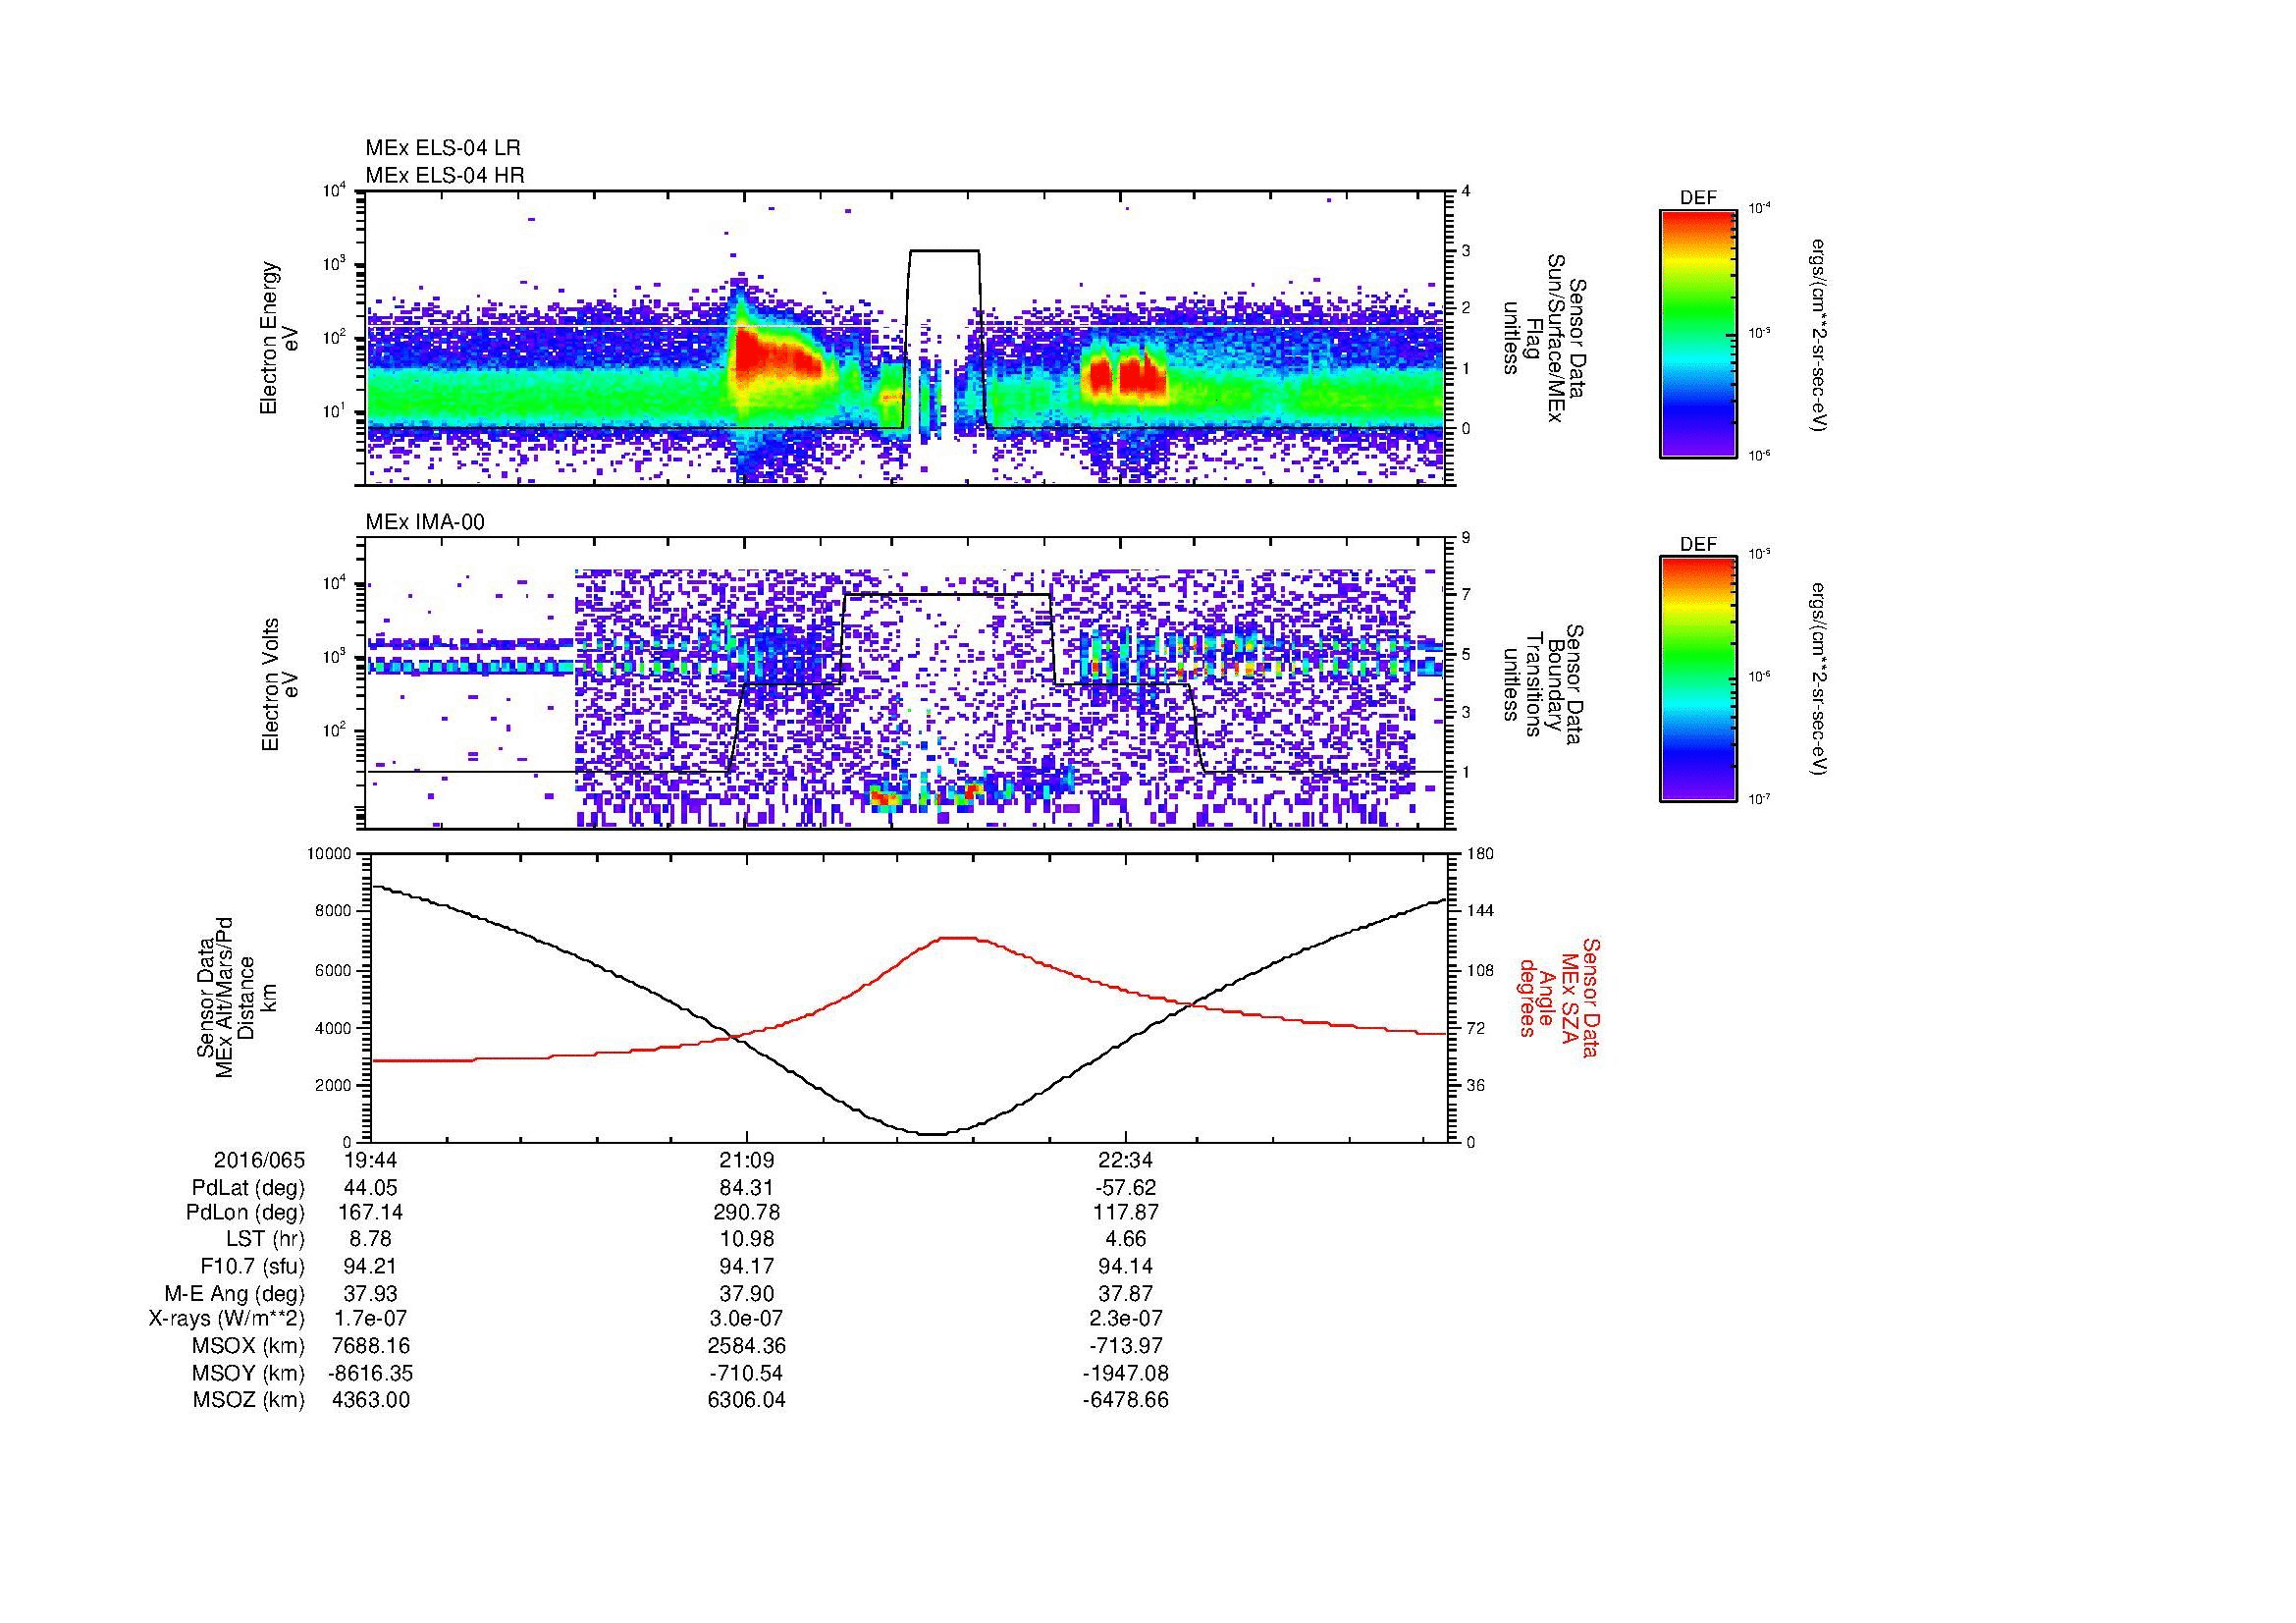Click the time tick label '21:09'
The width and height of the screenshot is (2296, 1623).
point(747,1160)
